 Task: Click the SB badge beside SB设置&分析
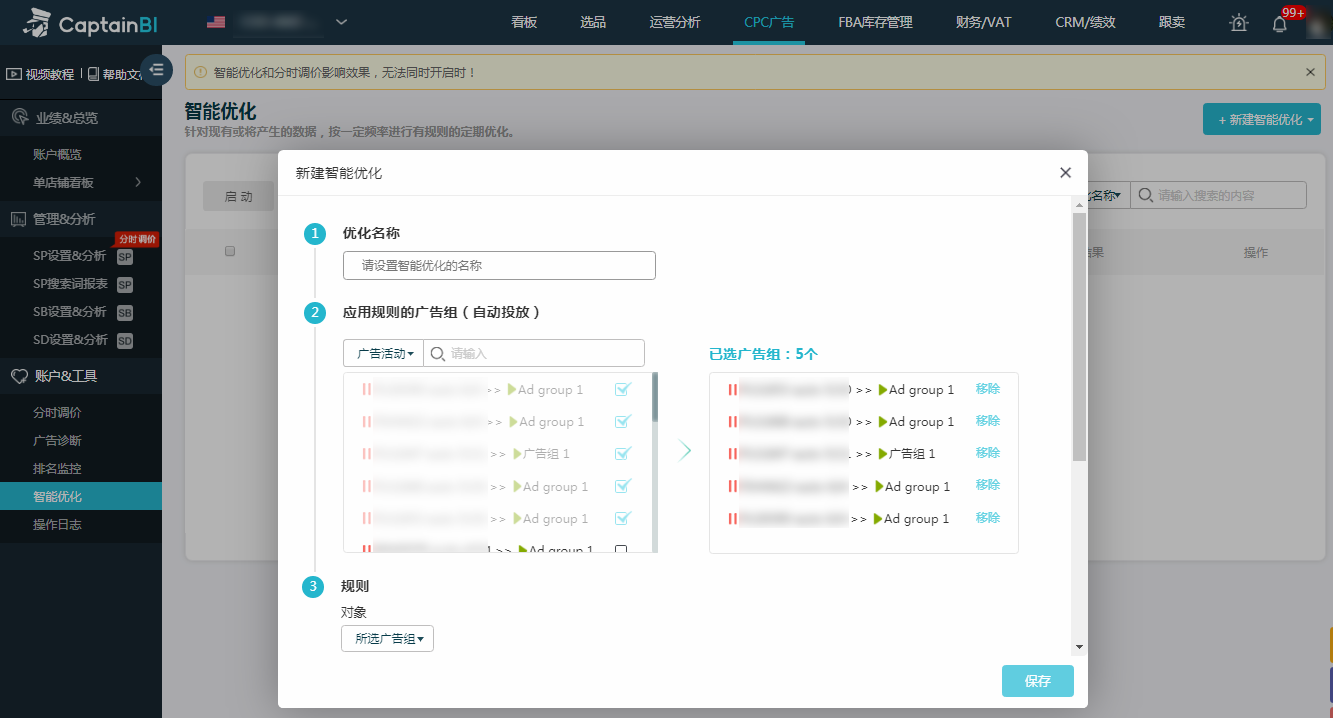(125, 313)
